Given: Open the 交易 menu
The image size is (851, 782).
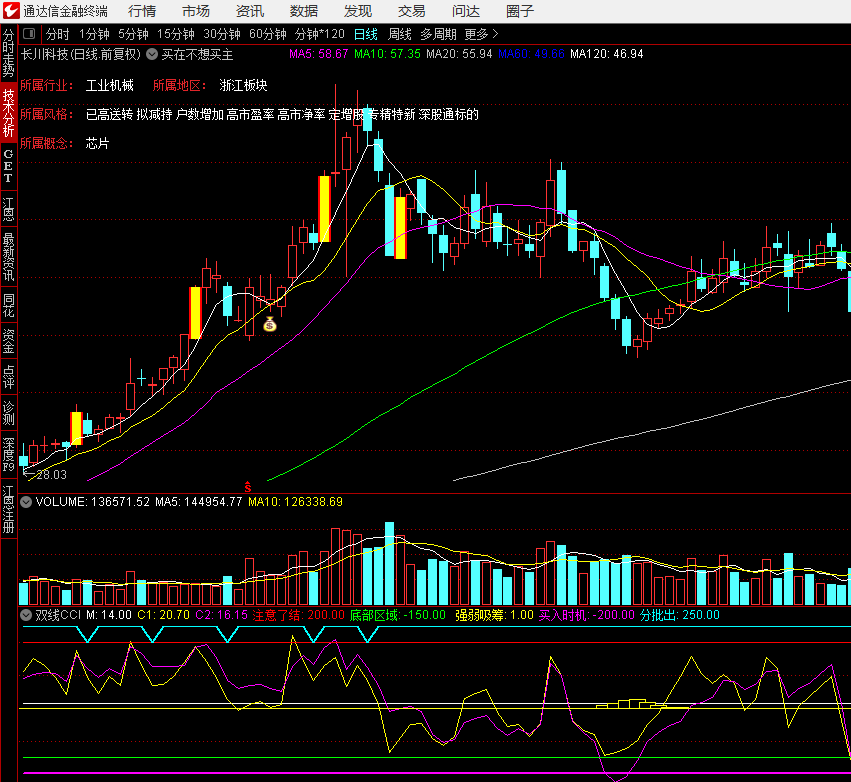Looking at the screenshot, I should click(411, 11).
